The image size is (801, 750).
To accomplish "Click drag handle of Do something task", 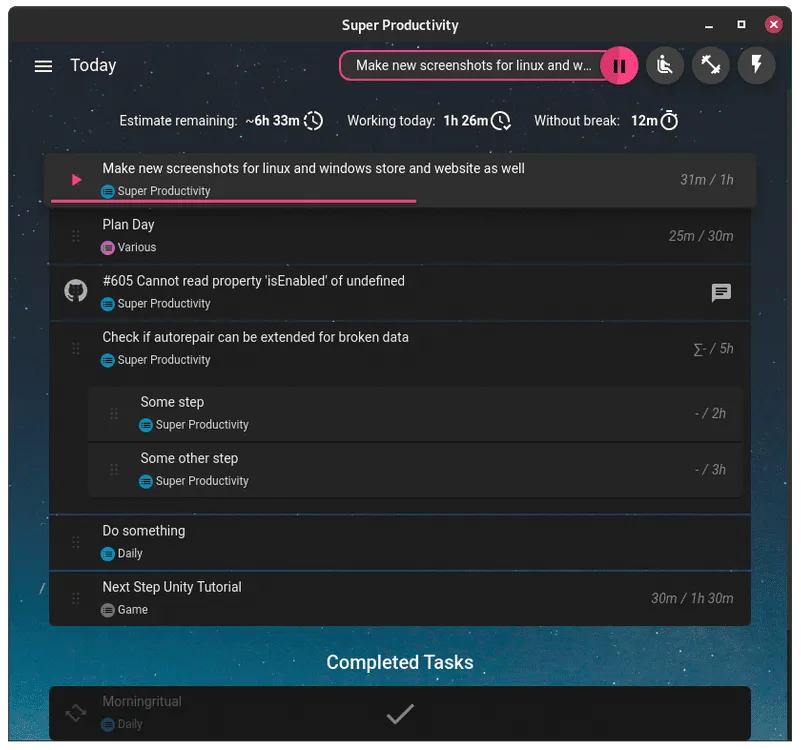I will 76,542.
